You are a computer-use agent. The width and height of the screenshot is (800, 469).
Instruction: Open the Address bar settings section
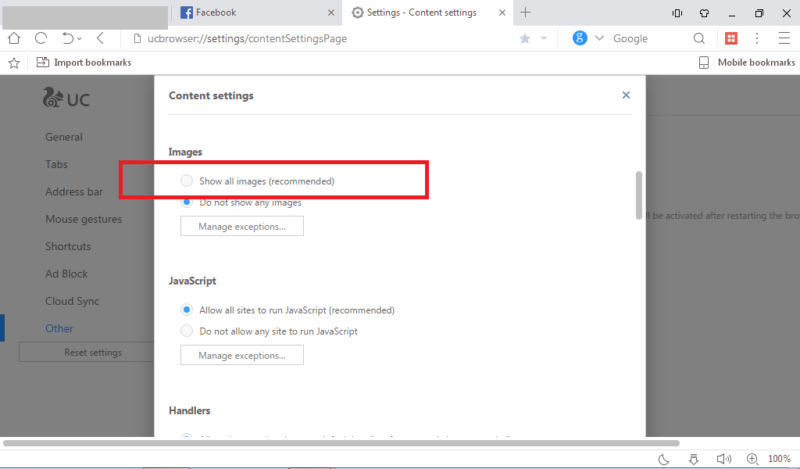[74, 192]
